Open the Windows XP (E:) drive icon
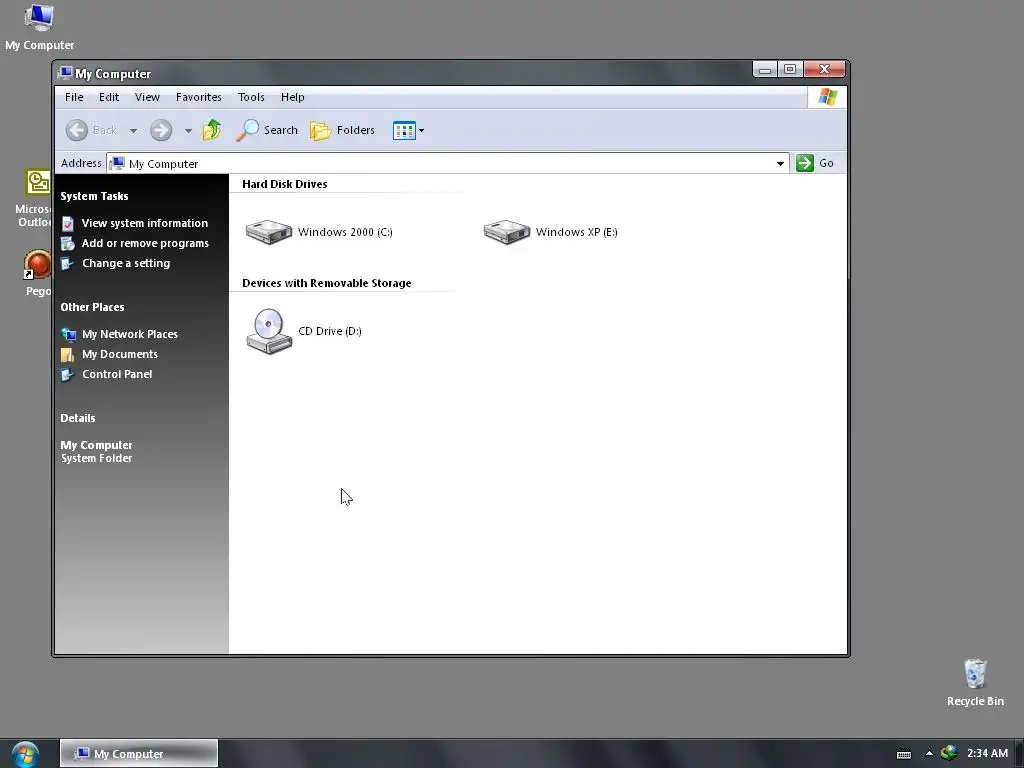1024x768 pixels. pyautogui.click(x=507, y=232)
